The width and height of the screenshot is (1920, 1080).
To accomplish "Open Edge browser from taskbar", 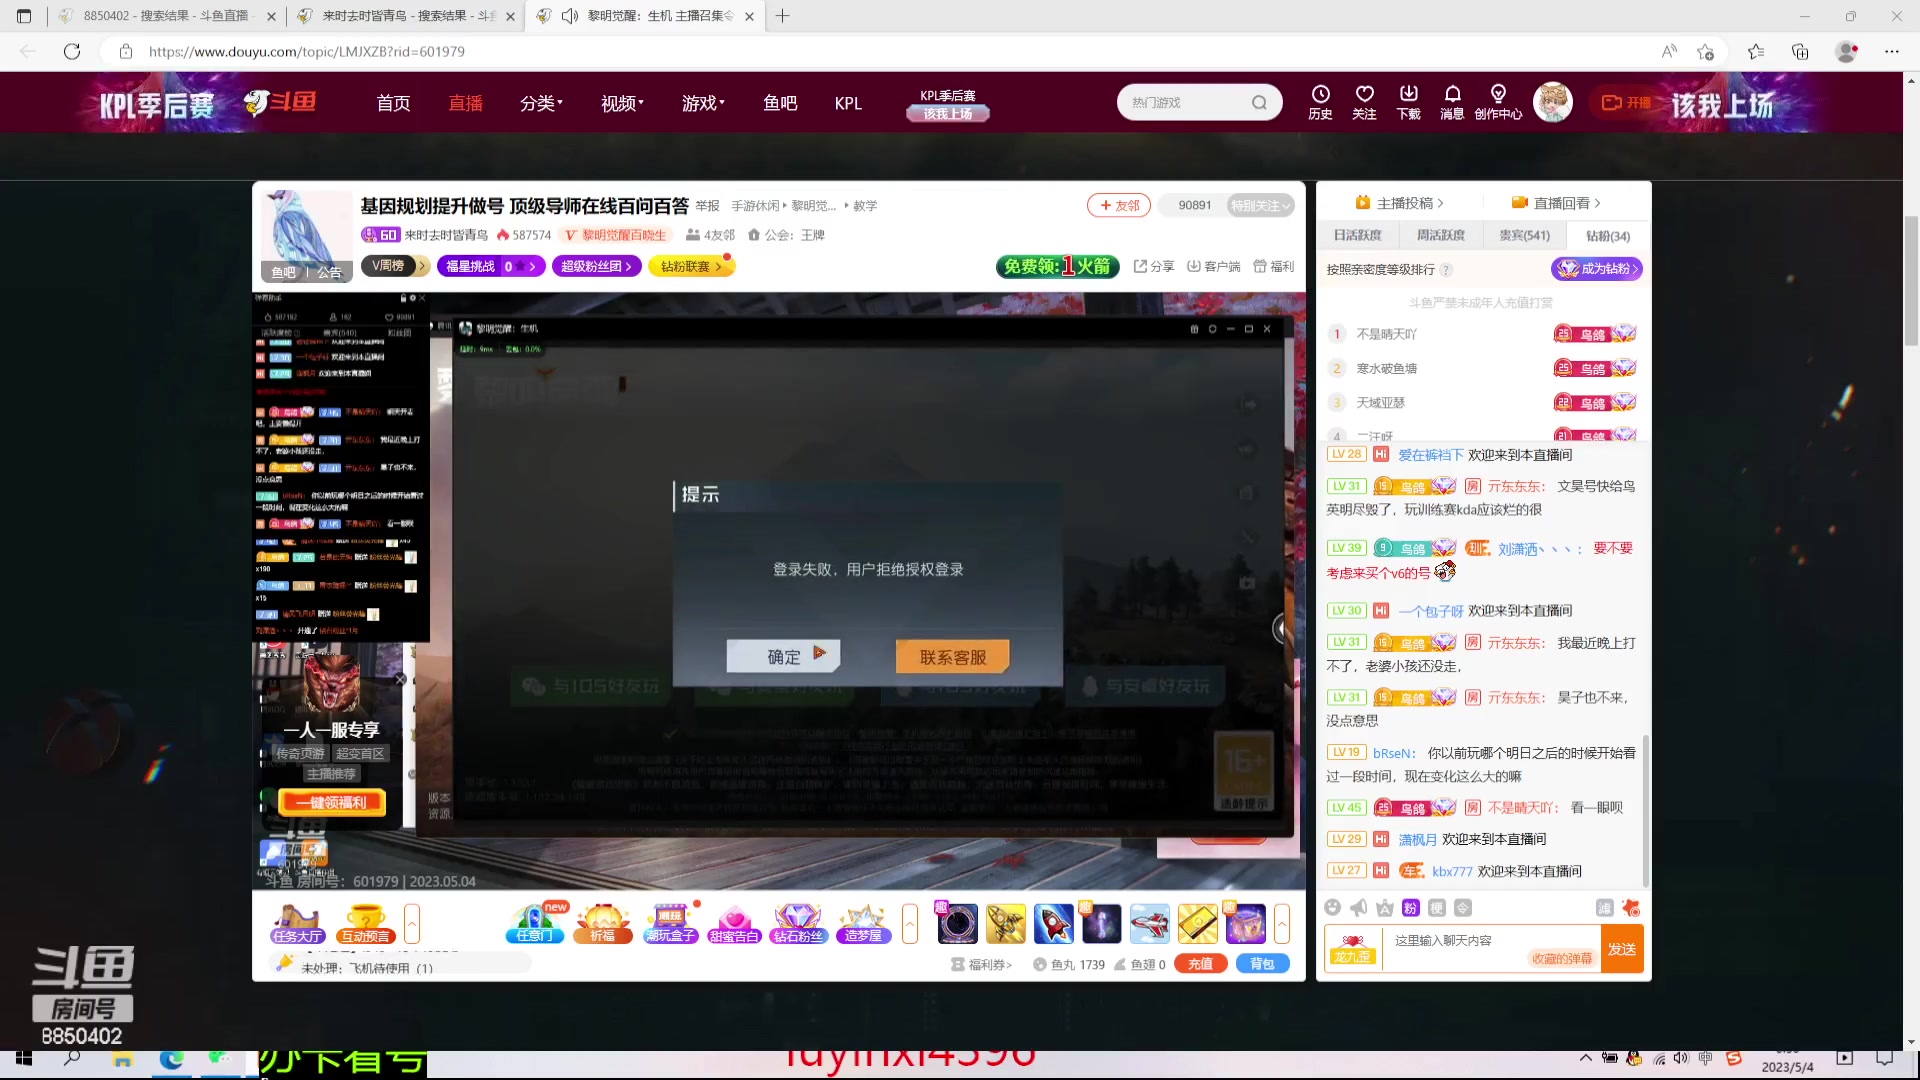I will coord(171,1058).
